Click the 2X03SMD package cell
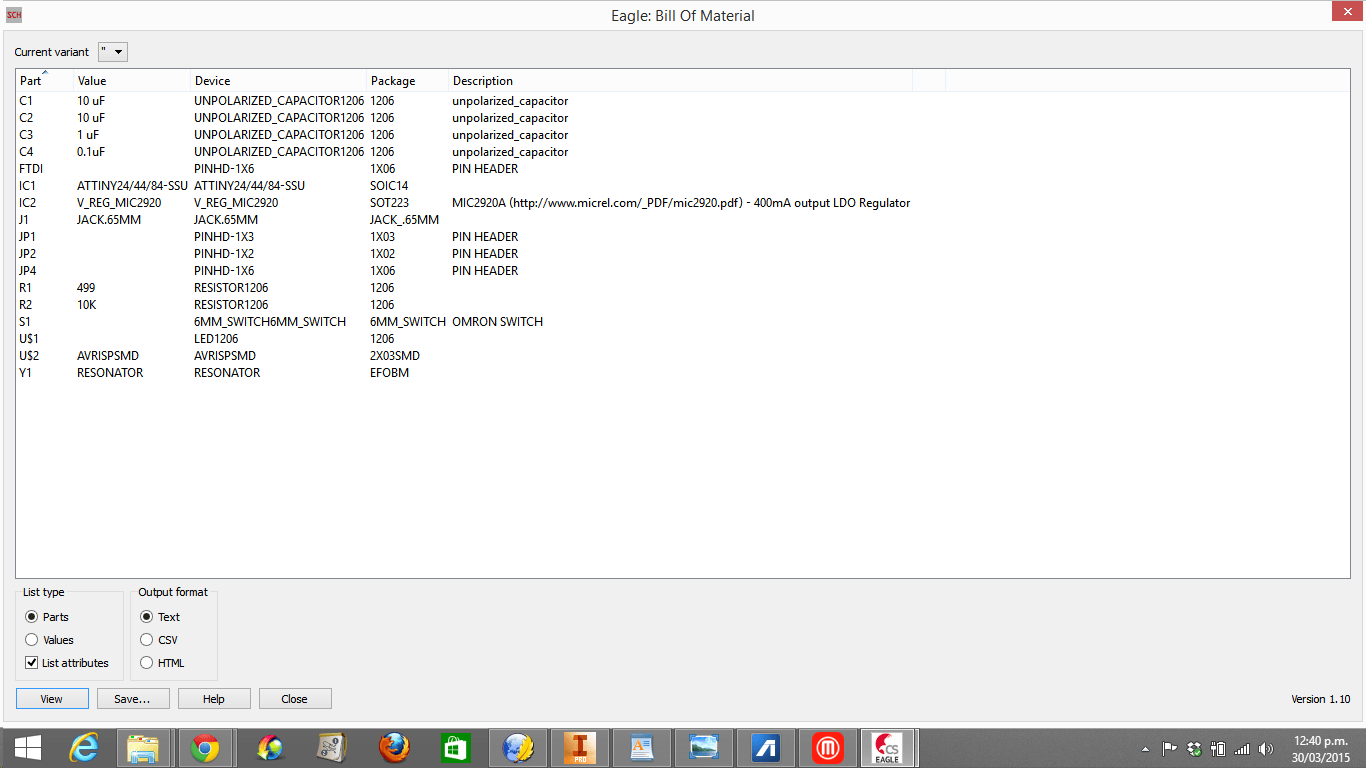The image size is (1366, 768). [395, 356]
